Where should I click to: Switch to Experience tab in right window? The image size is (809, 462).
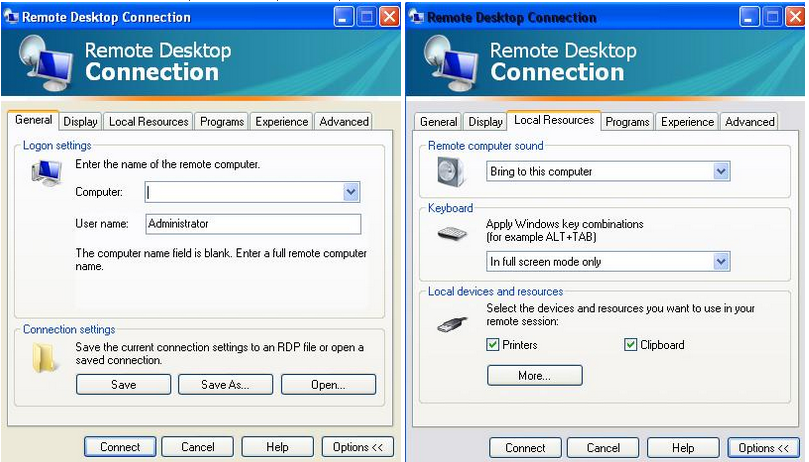click(687, 122)
